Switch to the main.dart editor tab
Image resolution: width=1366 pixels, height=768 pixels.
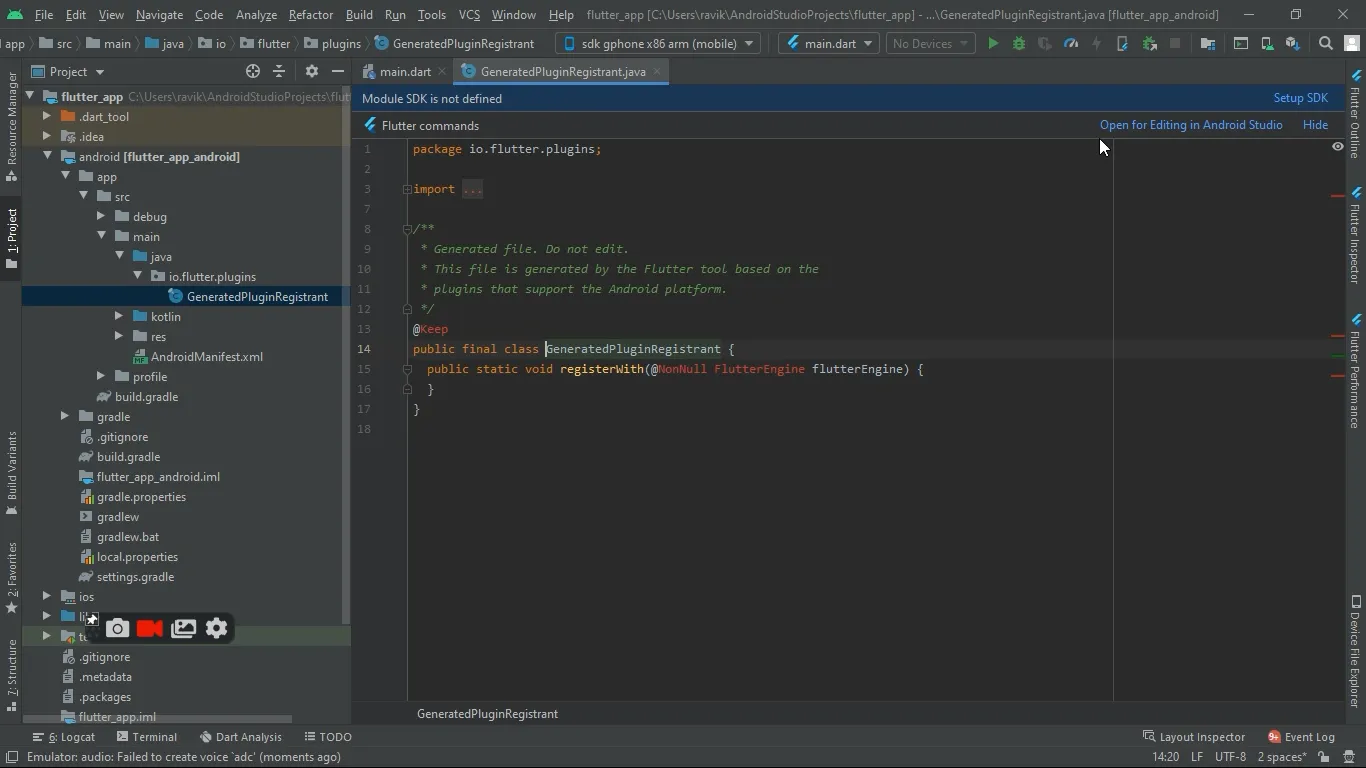point(402,72)
